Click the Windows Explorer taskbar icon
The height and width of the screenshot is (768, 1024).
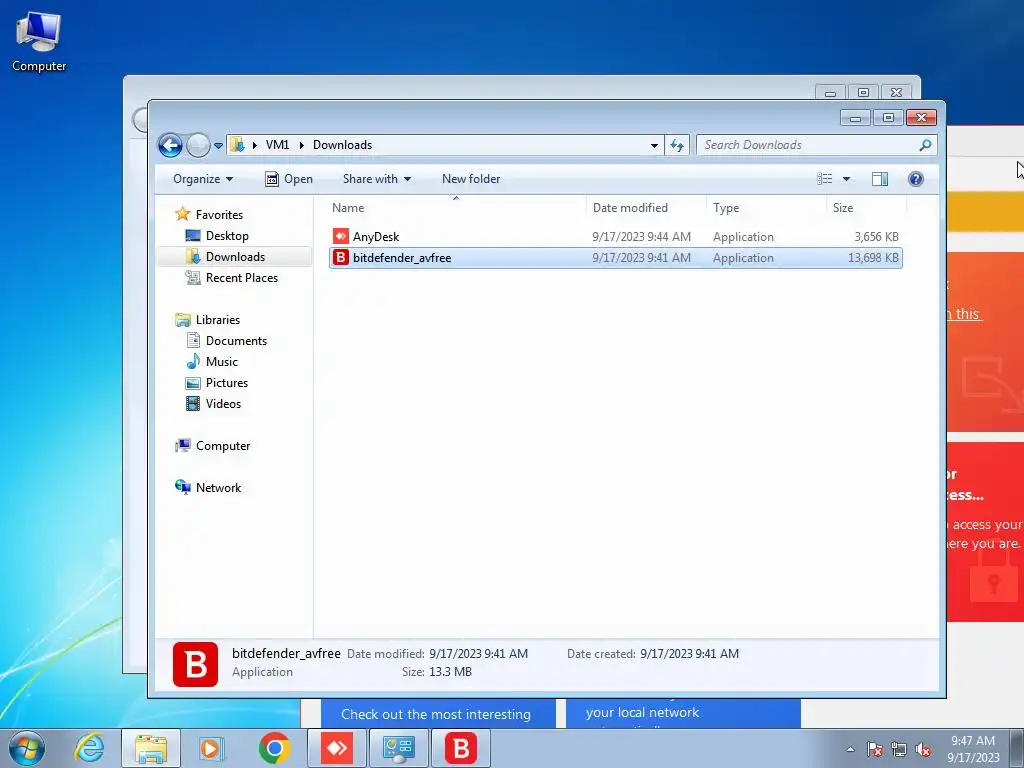point(151,748)
